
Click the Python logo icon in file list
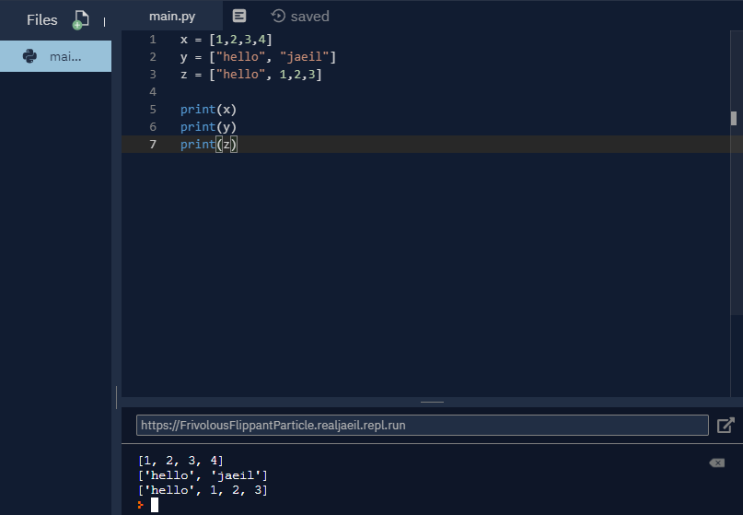click(x=30, y=56)
